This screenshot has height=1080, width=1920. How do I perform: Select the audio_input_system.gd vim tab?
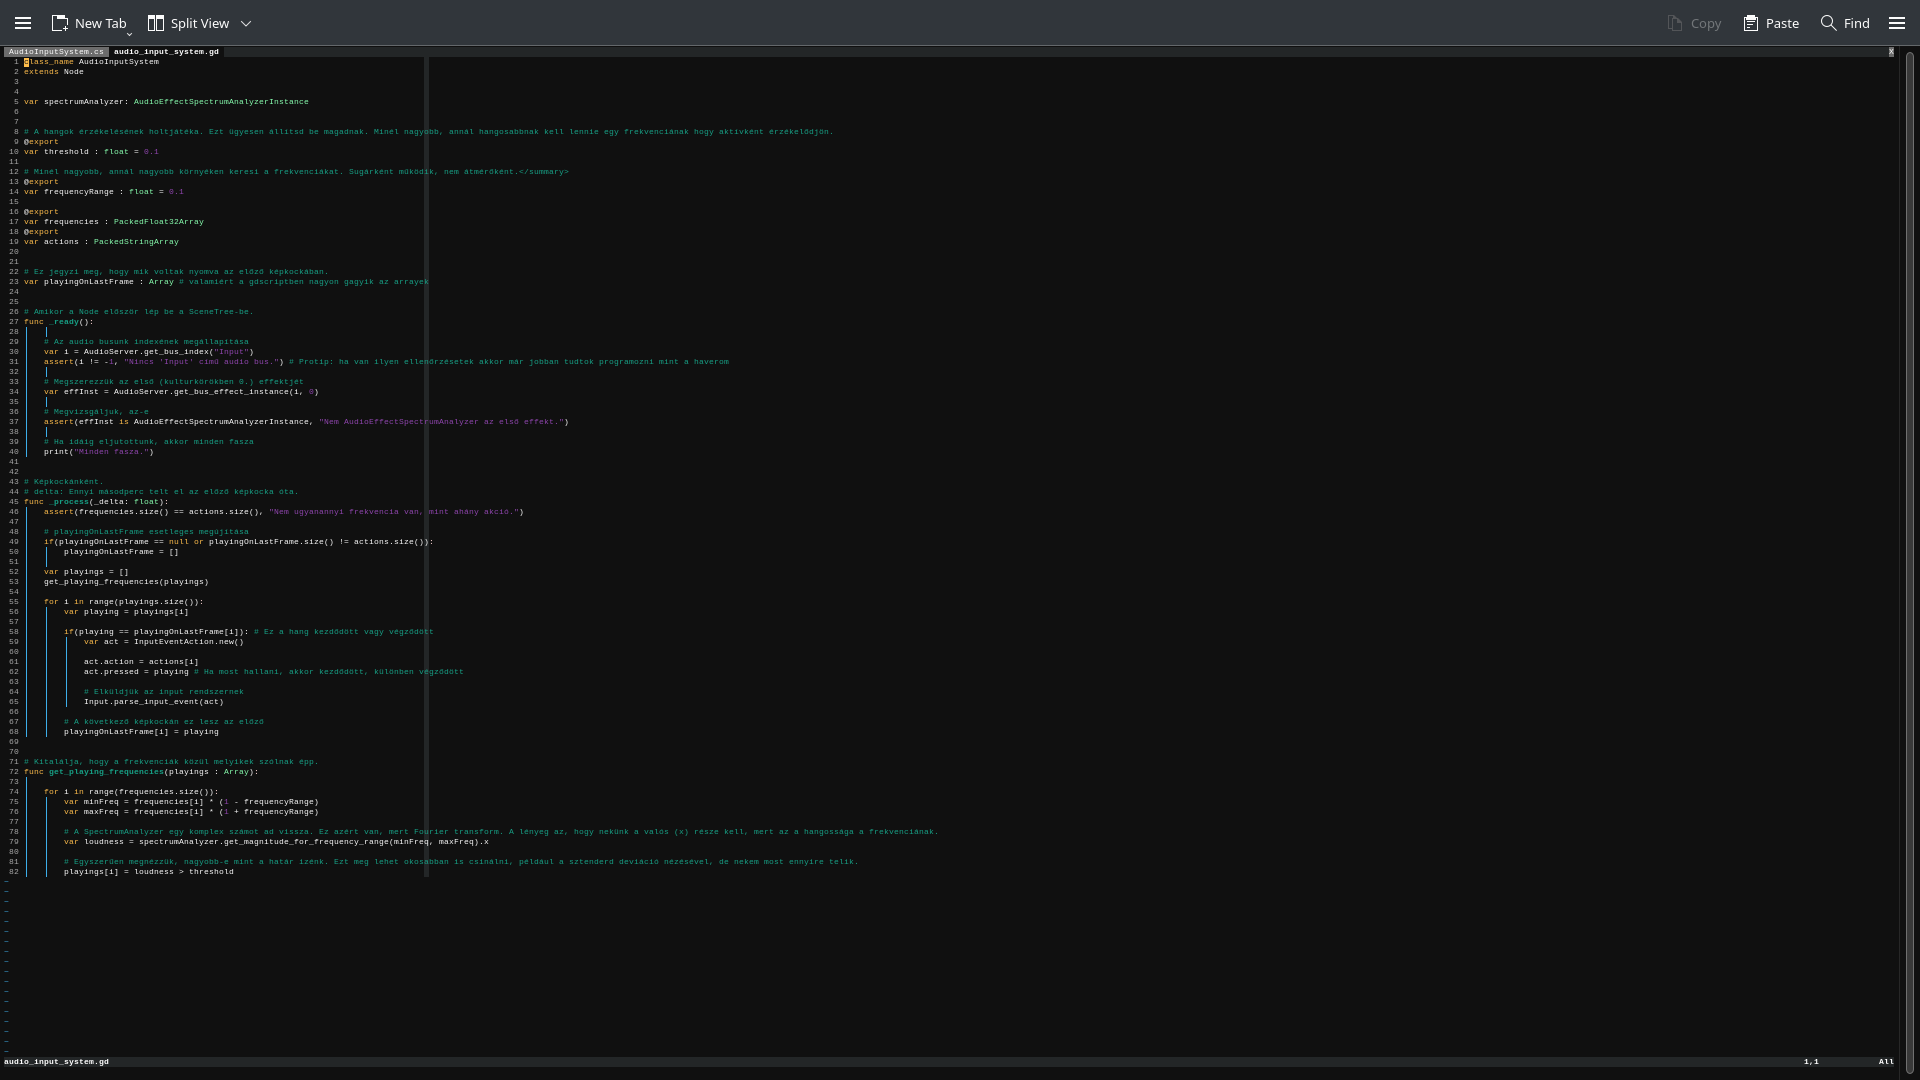tap(166, 51)
